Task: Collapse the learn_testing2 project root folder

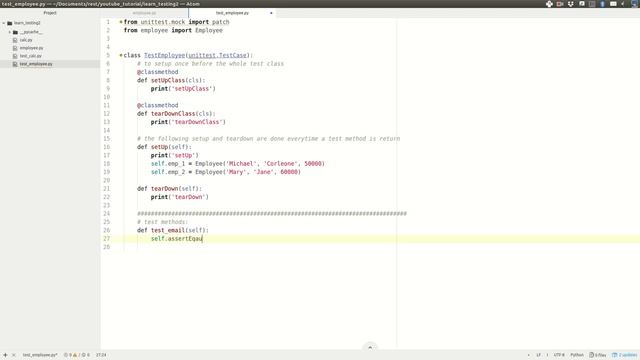Action: point(4,23)
